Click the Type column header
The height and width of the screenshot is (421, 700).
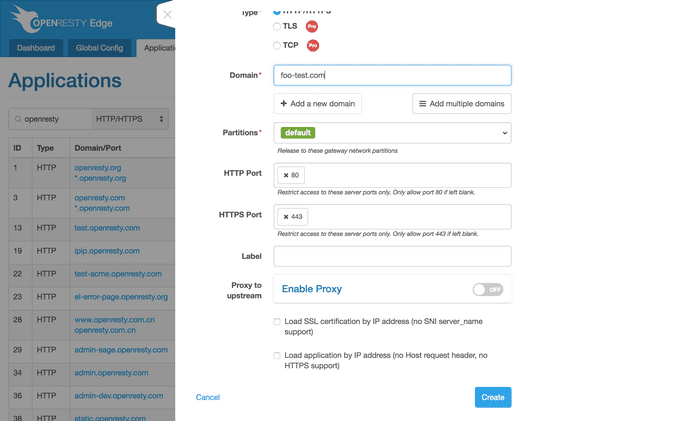45,148
